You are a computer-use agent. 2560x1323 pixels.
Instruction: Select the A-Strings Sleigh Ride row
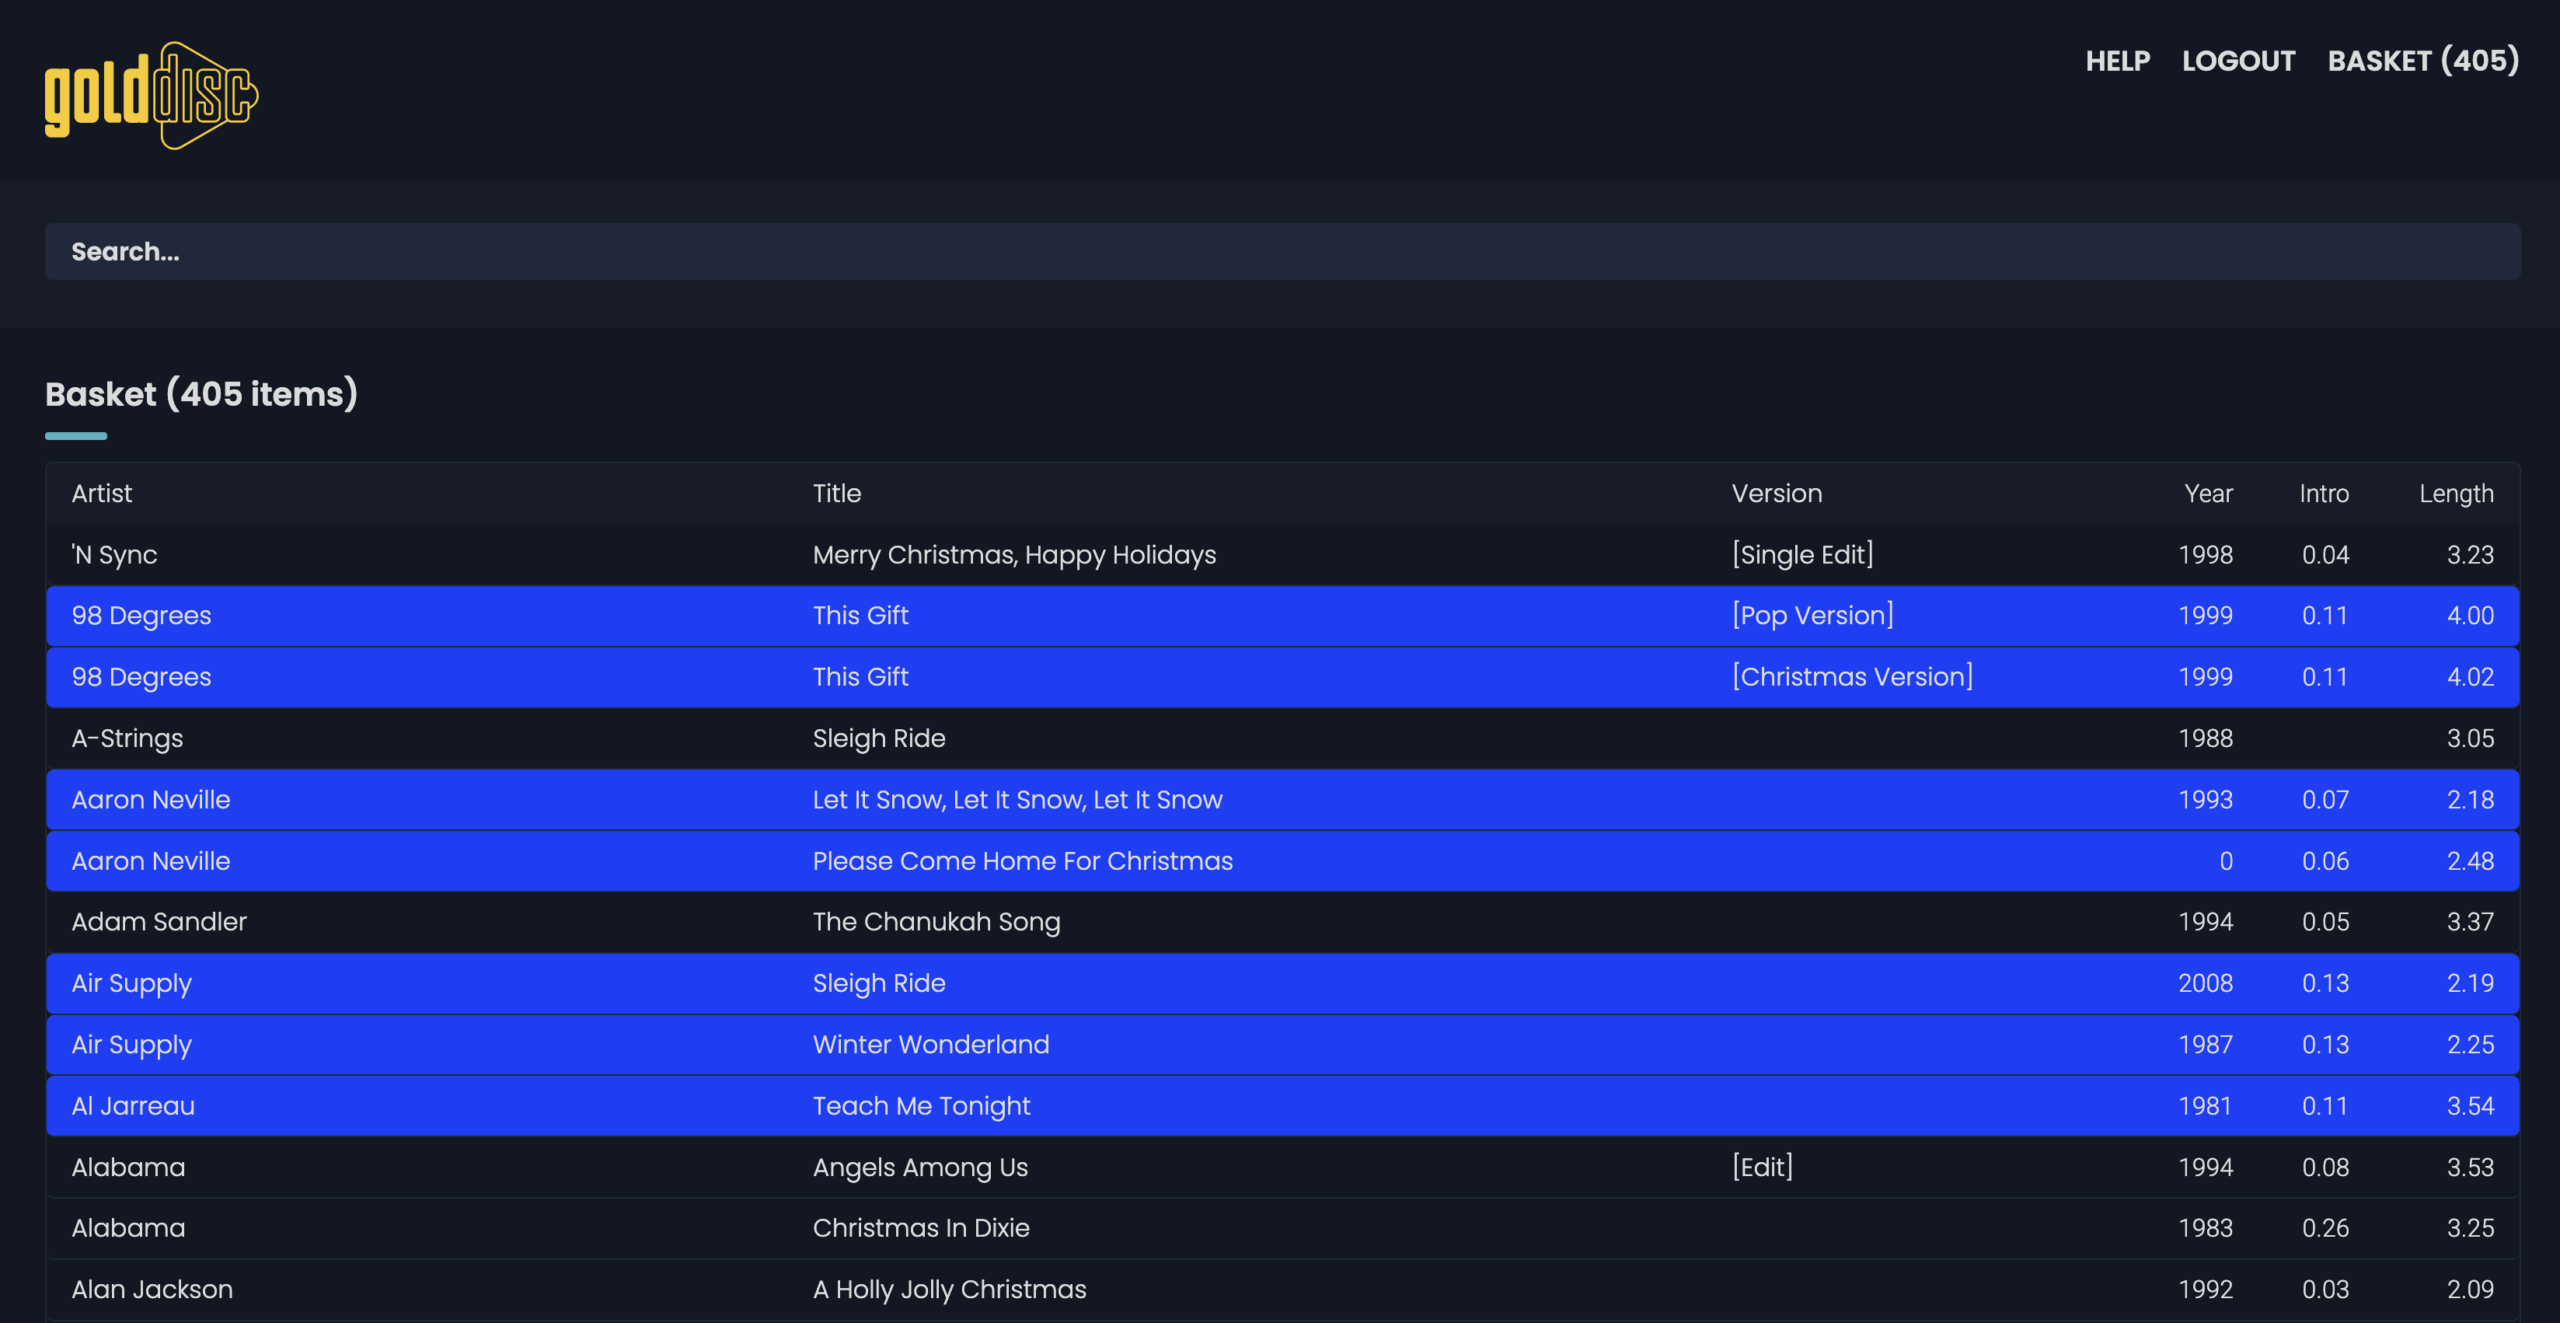(x=1281, y=738)
